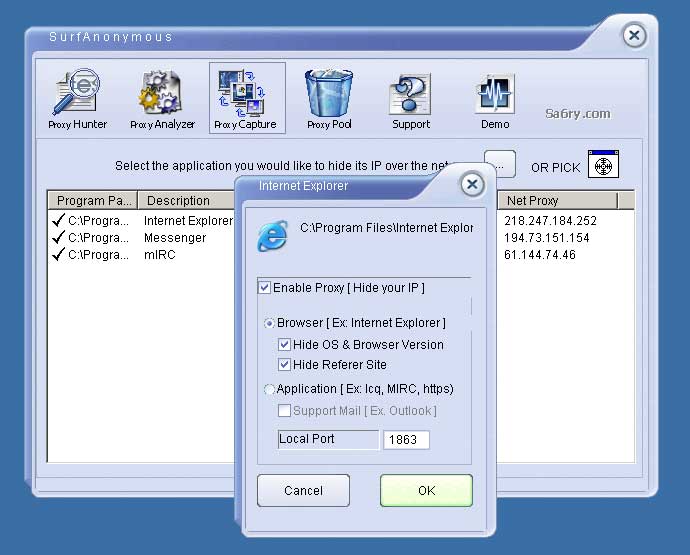Close the Internet Explorer dialog

coord(472,184)
